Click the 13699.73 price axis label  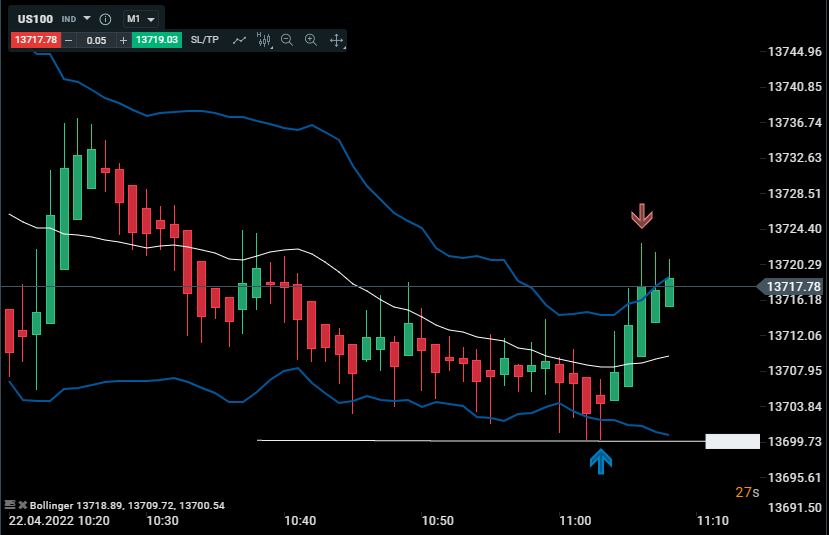click(795, 441)
